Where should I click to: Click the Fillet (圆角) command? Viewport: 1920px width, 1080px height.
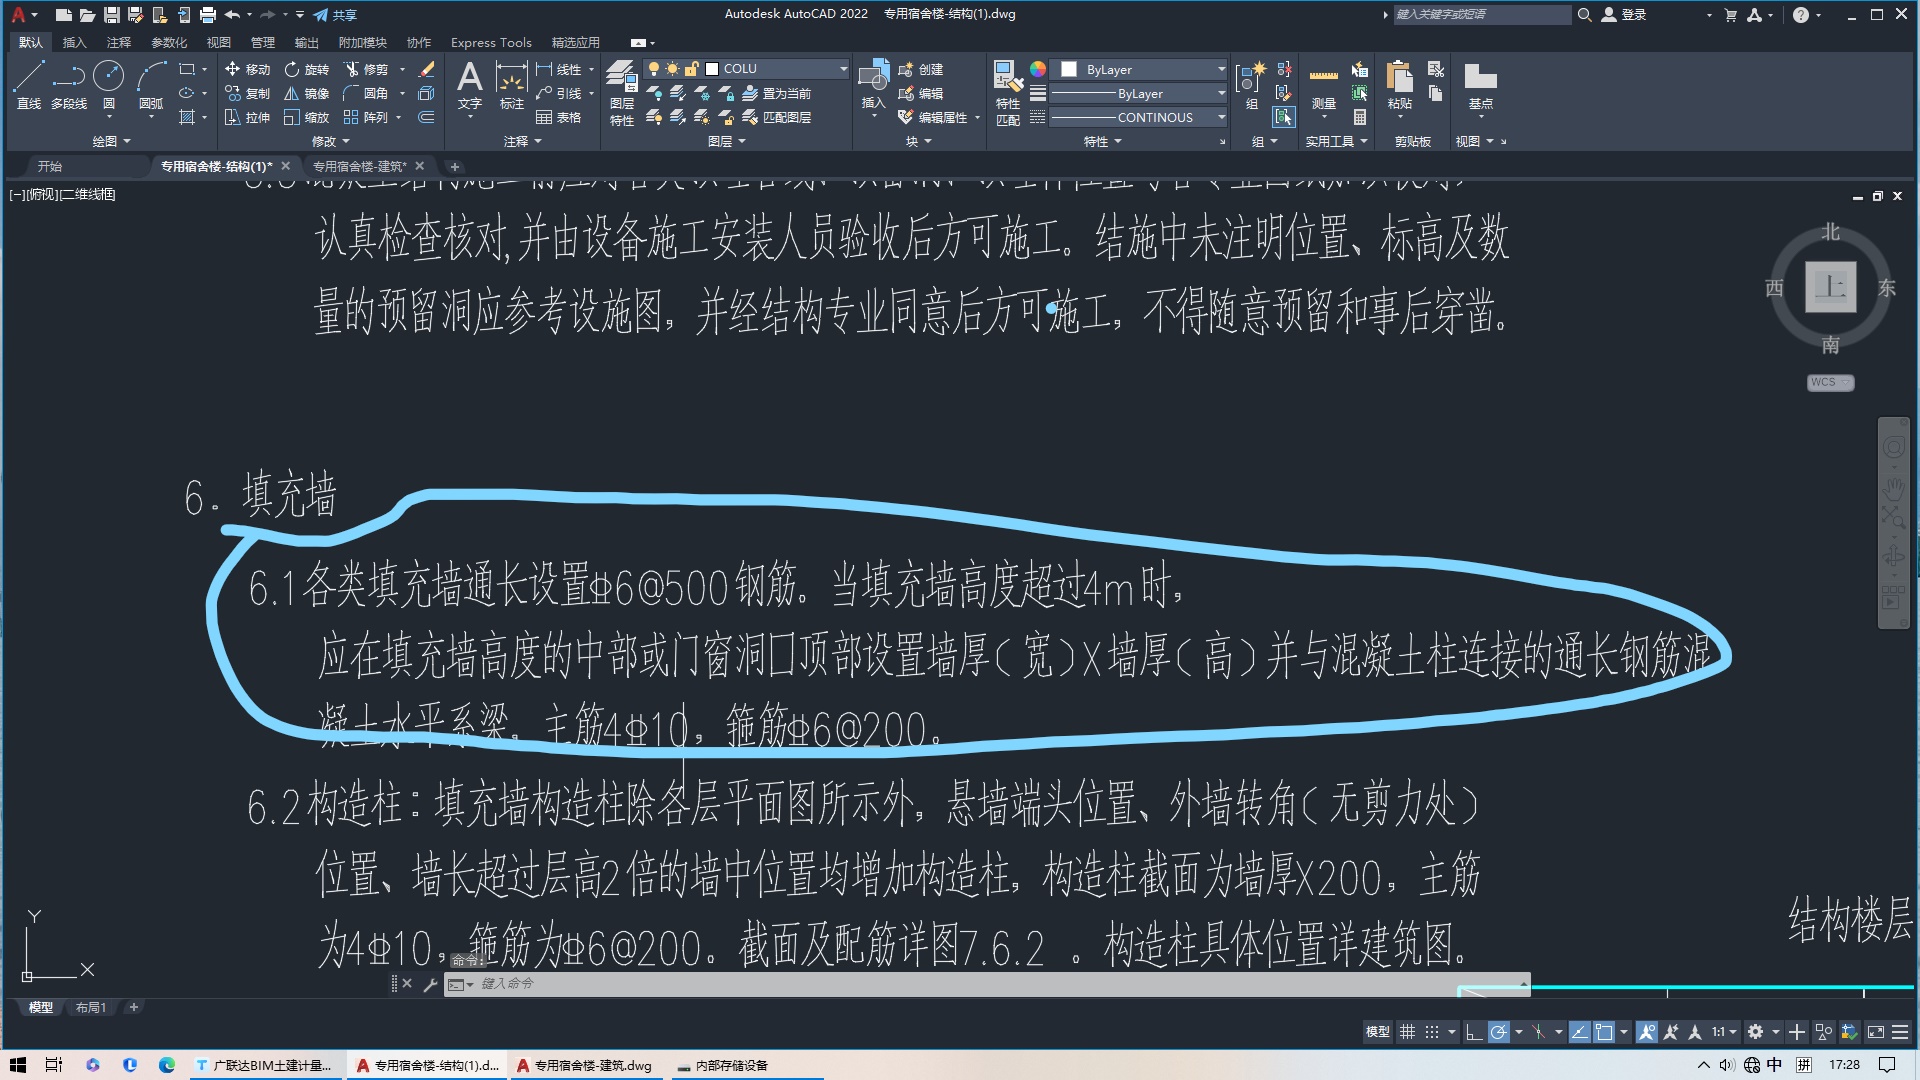tap(366, 93)
